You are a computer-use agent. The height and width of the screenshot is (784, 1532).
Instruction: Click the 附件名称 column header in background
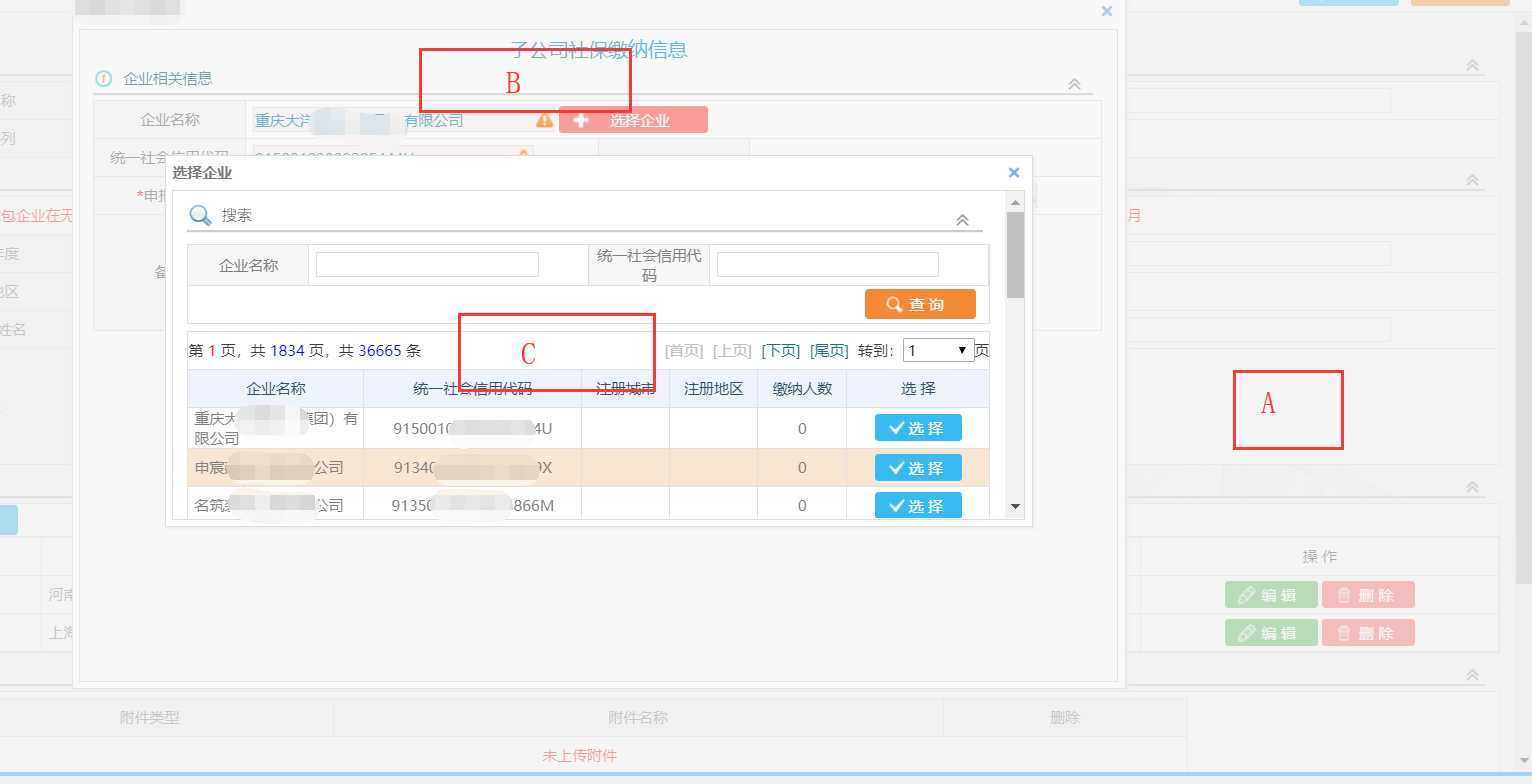tap(638, 717)
